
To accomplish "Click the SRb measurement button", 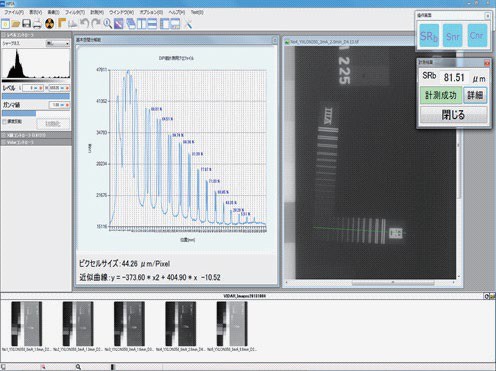I will 429,36.
